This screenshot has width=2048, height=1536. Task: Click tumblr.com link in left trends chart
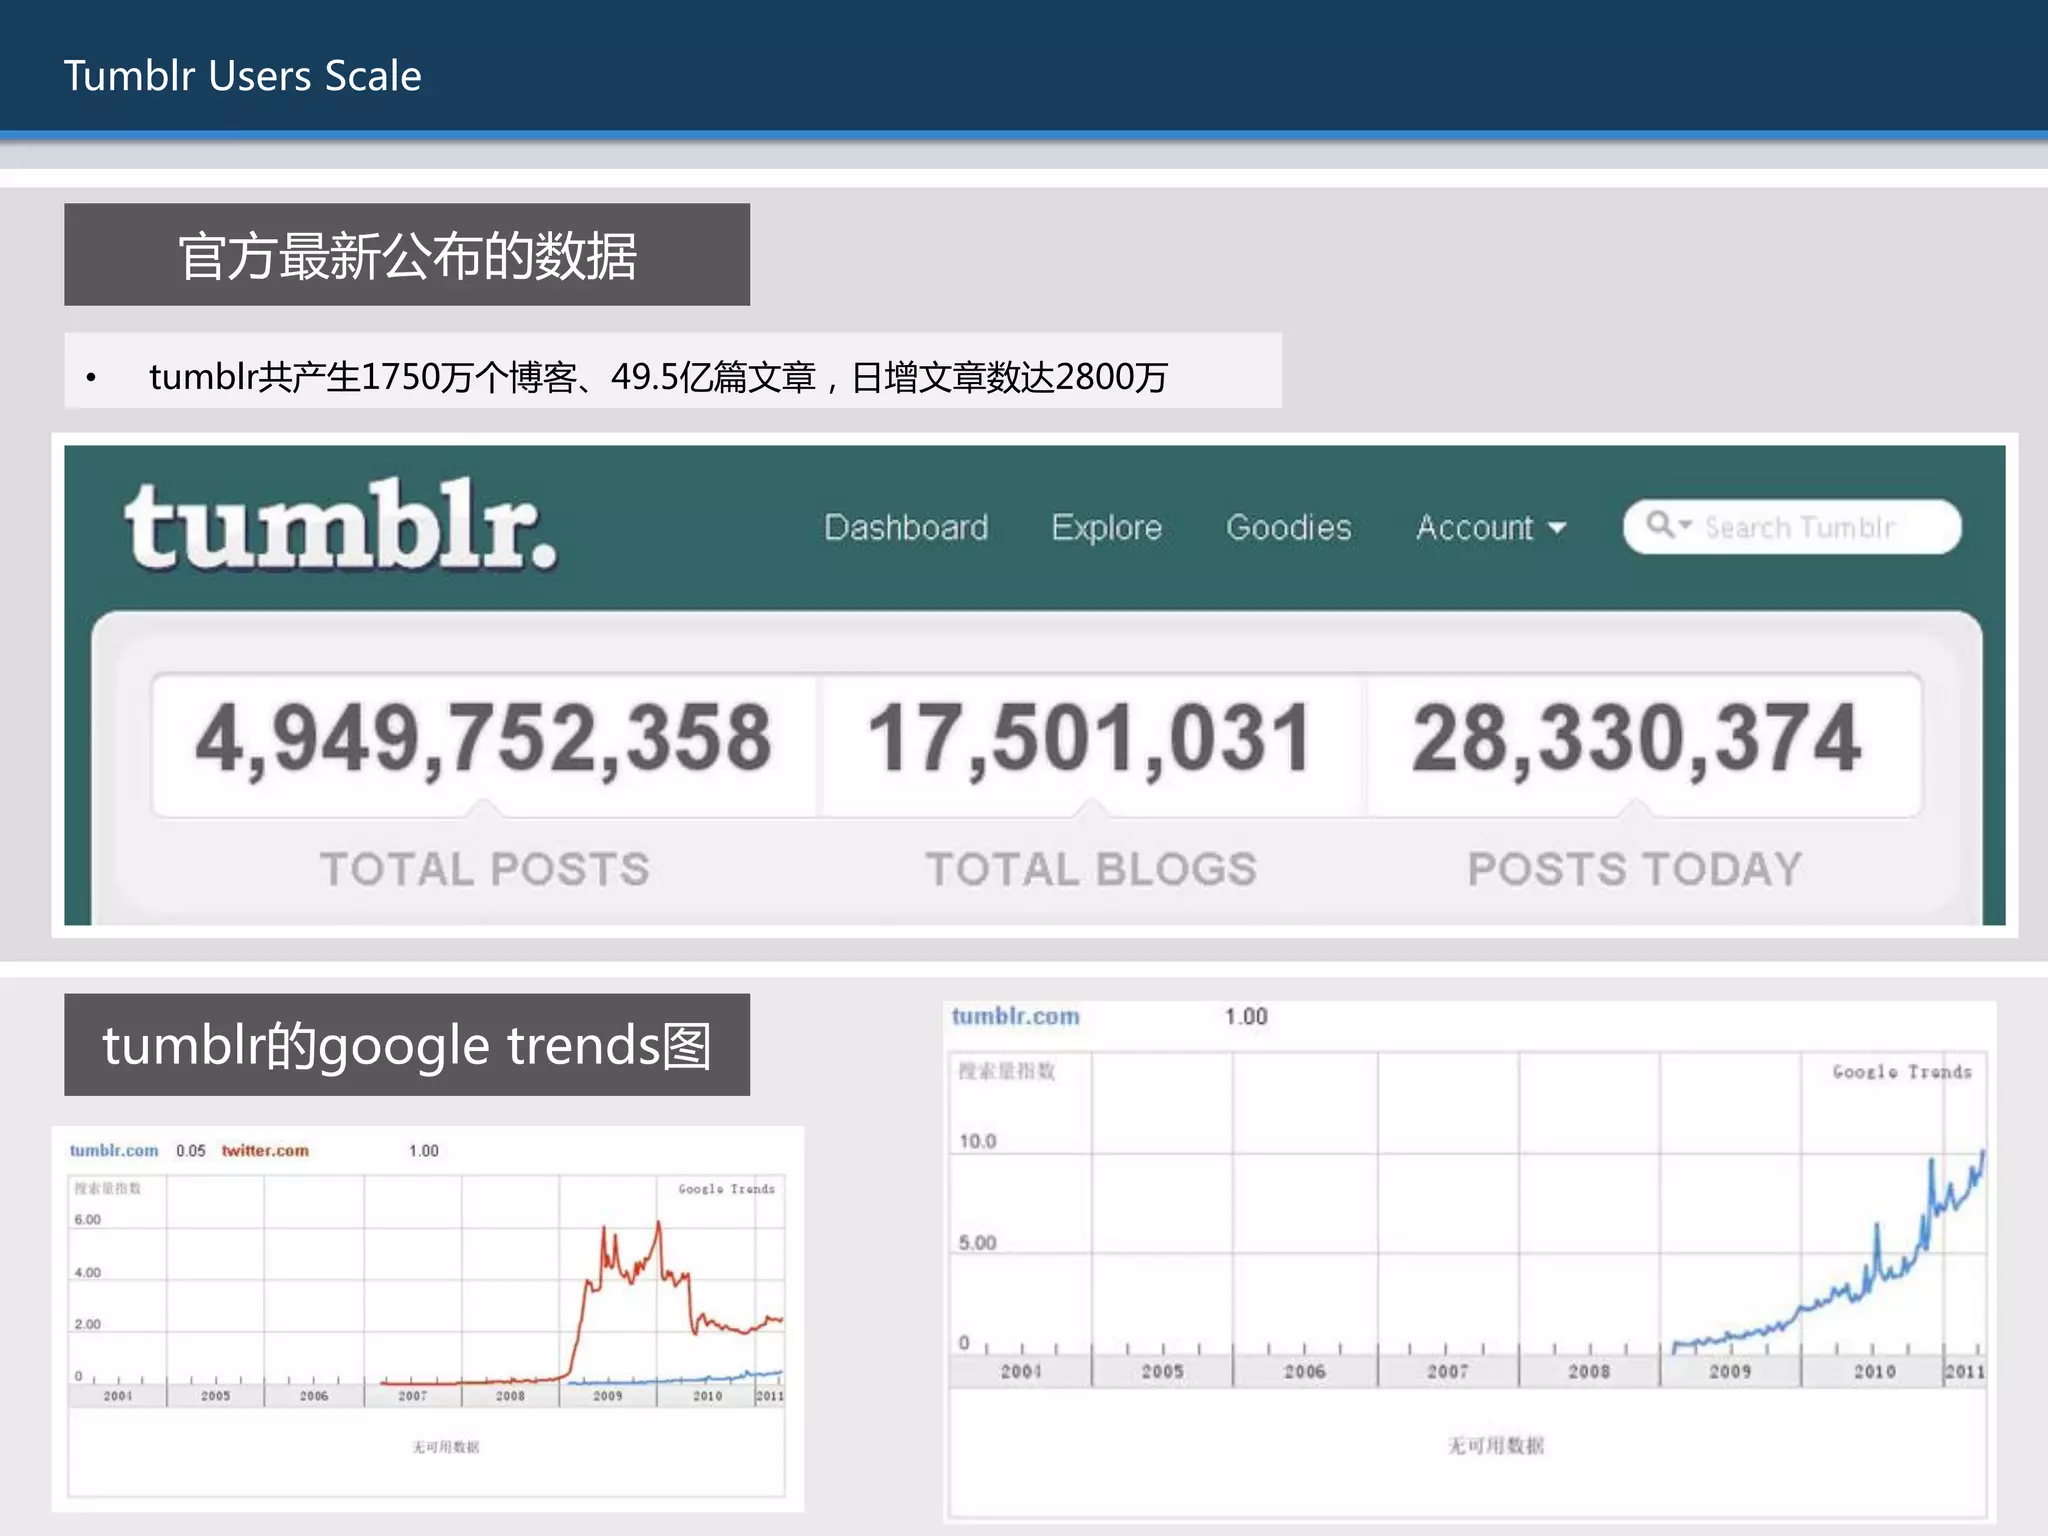tap(114, 1150)
